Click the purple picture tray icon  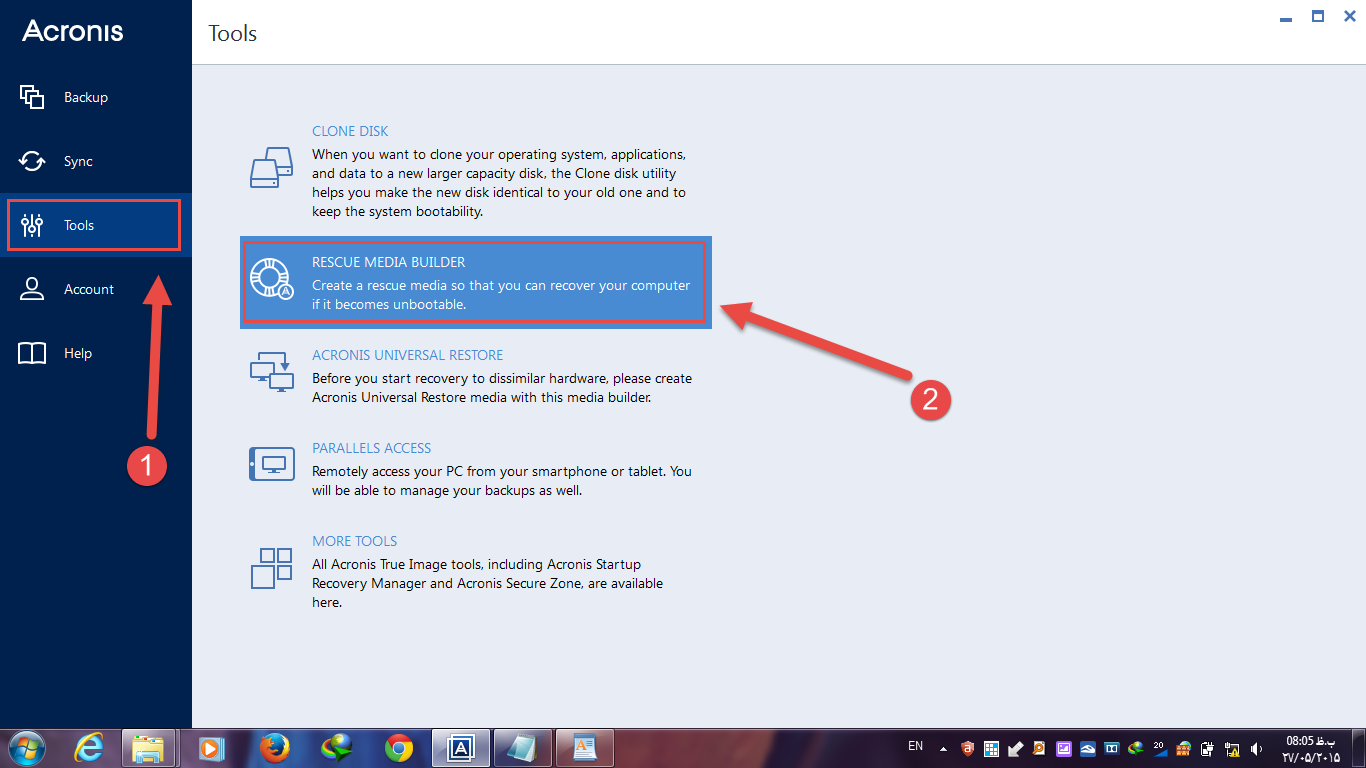tap(1064, 748)
